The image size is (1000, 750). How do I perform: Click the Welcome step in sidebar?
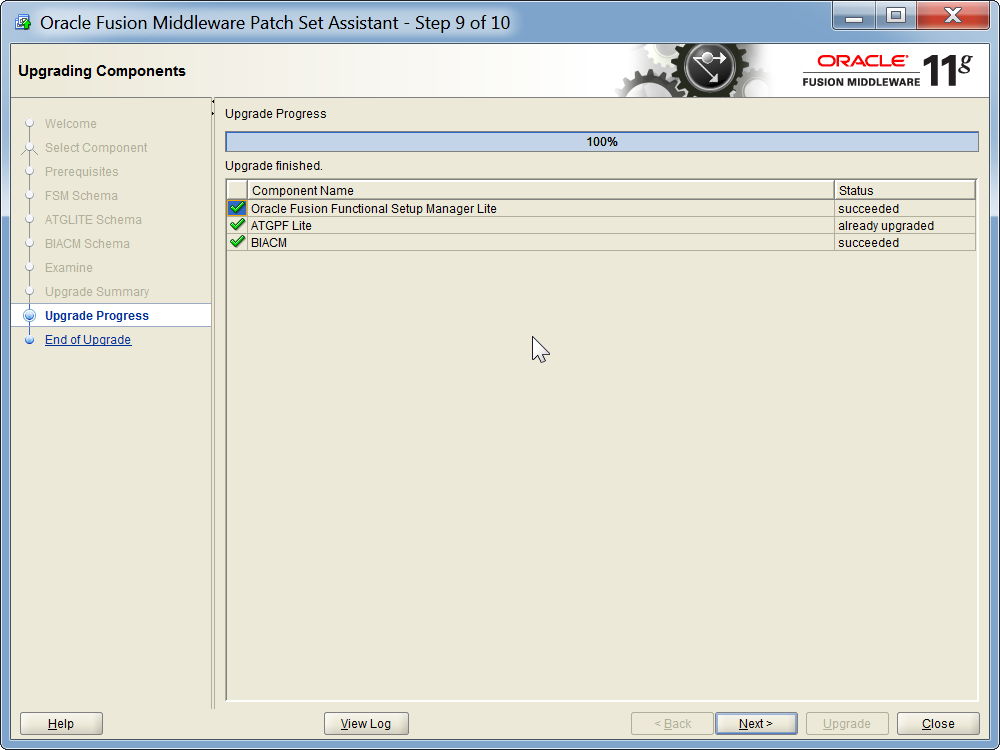71,124
